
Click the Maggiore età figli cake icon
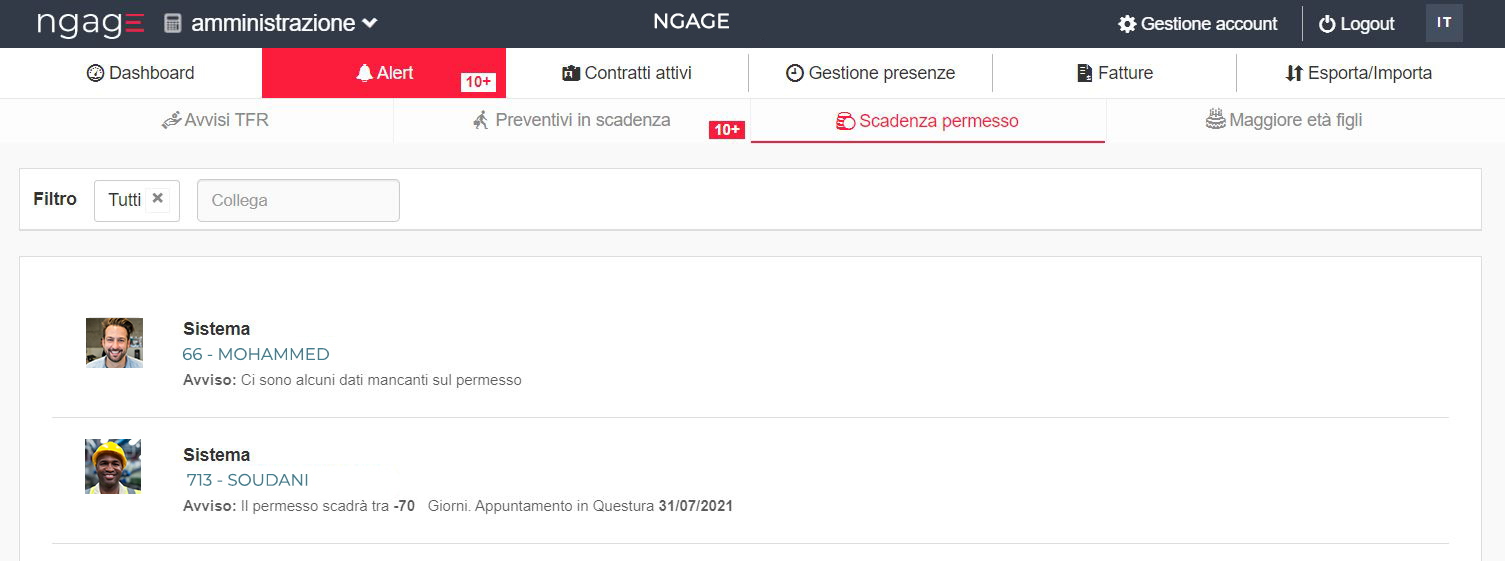point(1215,120)
